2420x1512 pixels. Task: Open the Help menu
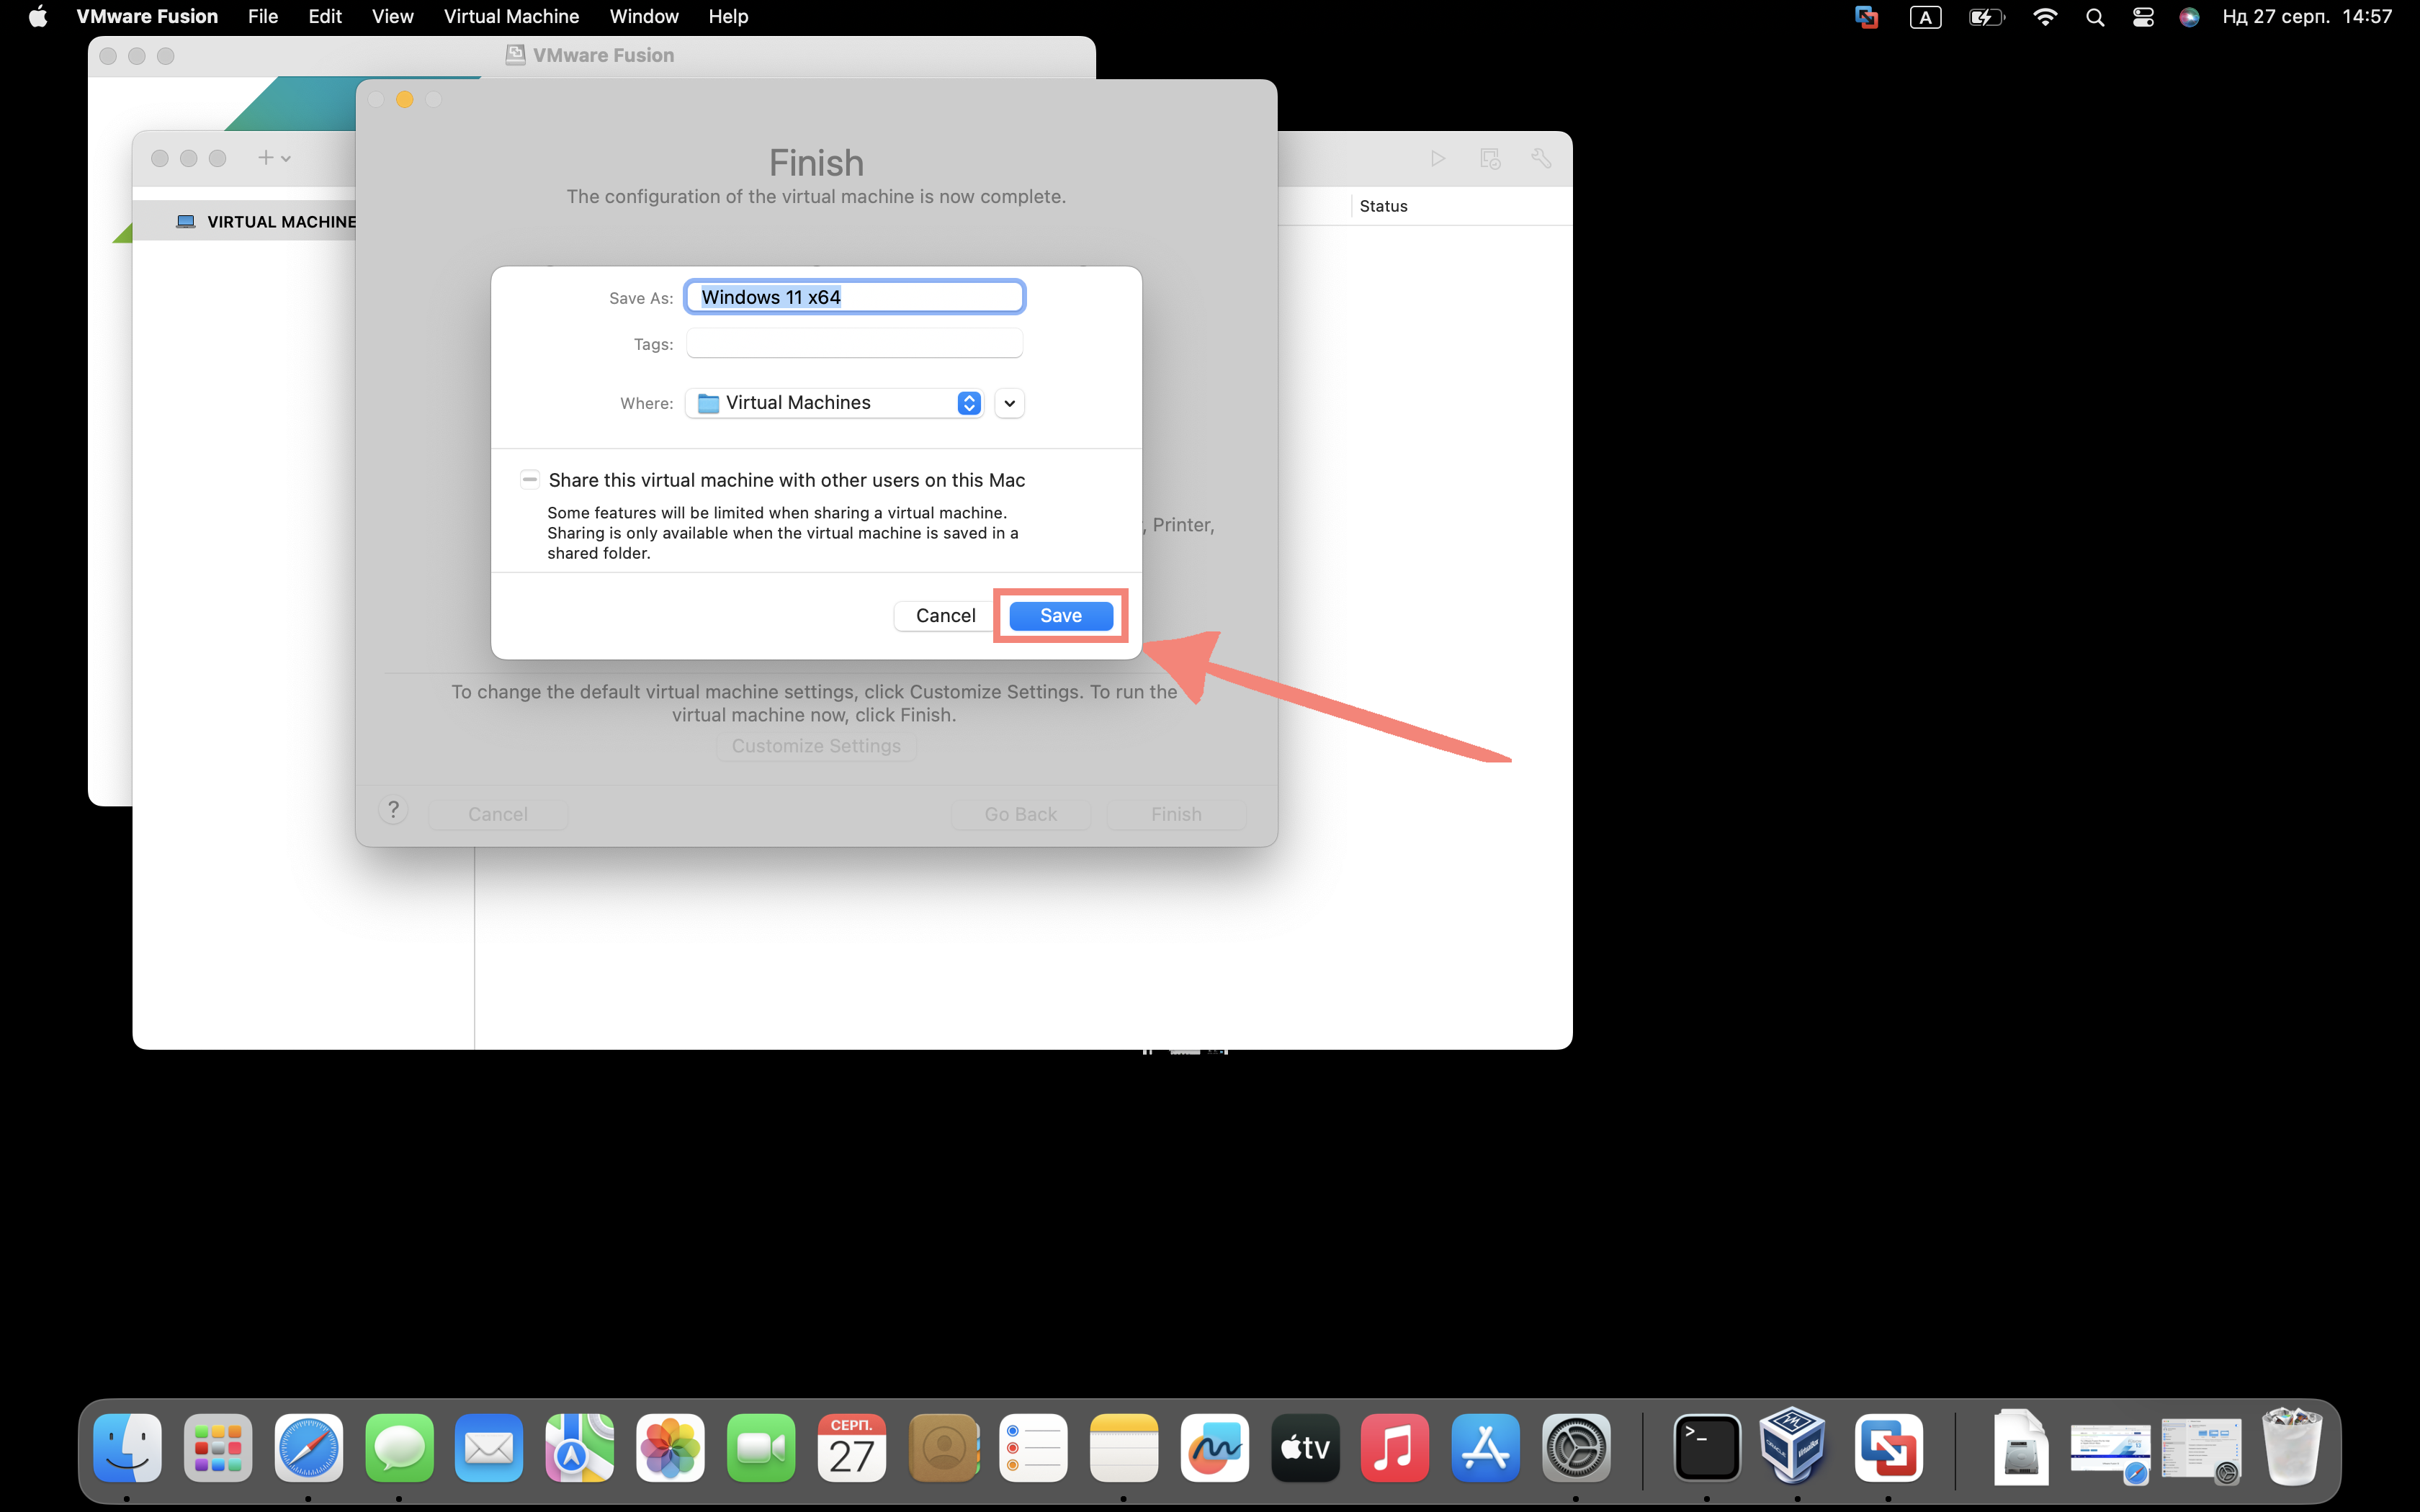coord(728,16)
